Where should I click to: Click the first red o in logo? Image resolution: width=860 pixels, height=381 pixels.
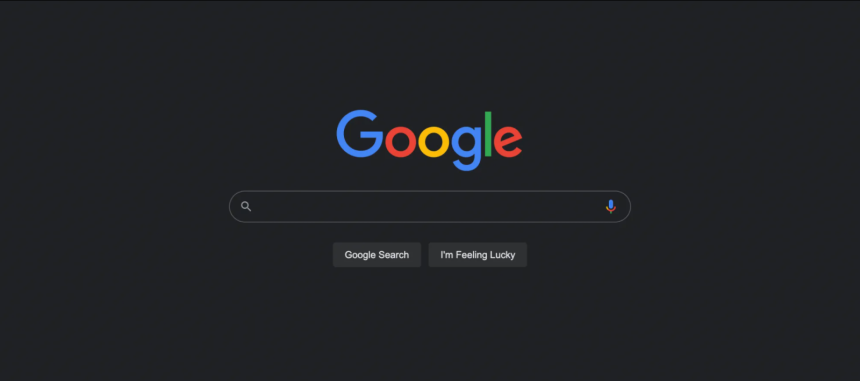pyautogui.click(x=400, y=142)
